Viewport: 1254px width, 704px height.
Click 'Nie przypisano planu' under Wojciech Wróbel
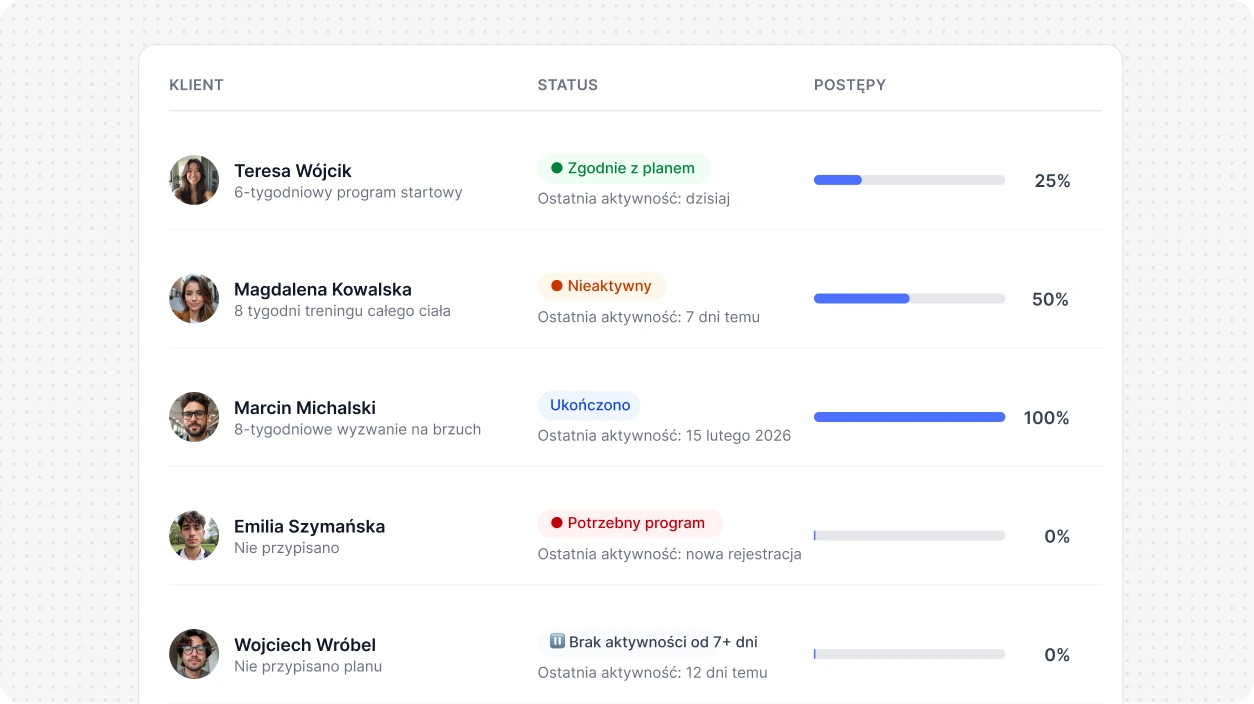pos(308,666)
